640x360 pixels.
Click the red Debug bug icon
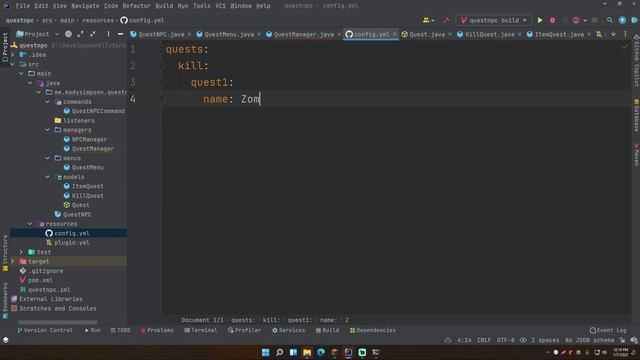click(552, 20)
